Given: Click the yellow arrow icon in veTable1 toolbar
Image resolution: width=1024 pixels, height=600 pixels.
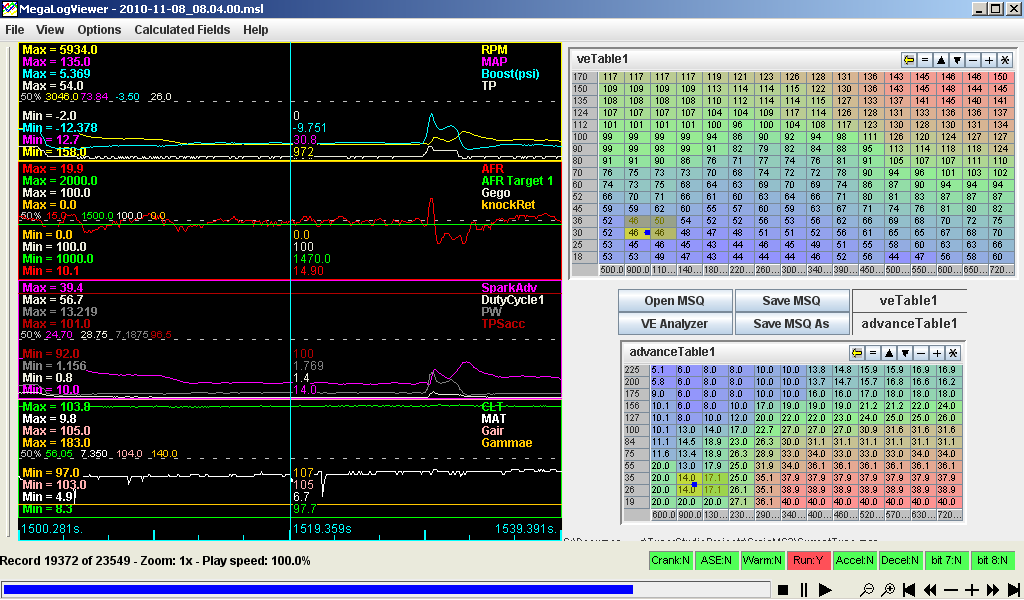Looking at the screenshot, I should pyautogui.click(x=908, y=60).
